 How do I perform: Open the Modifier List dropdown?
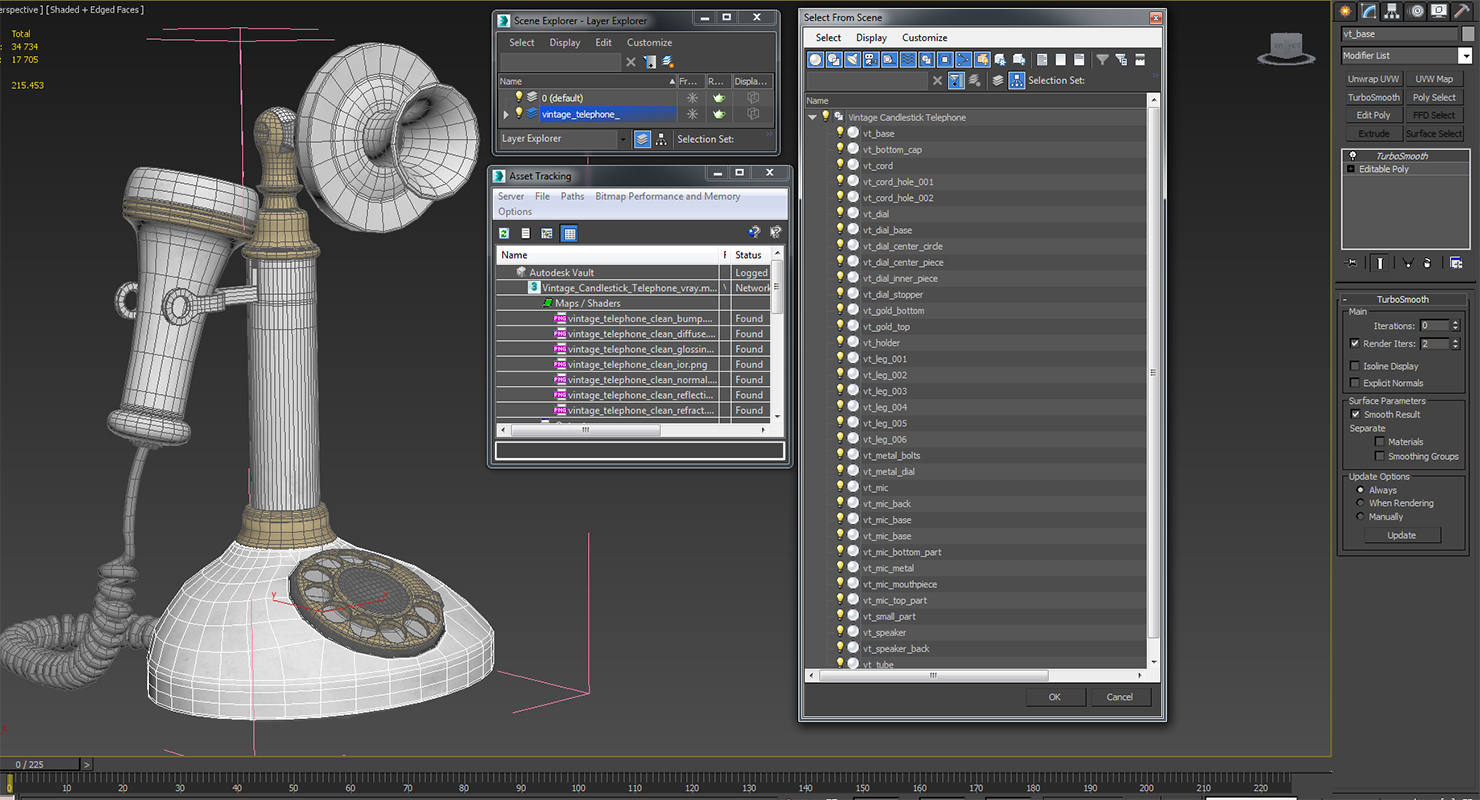pos(1406,56)
